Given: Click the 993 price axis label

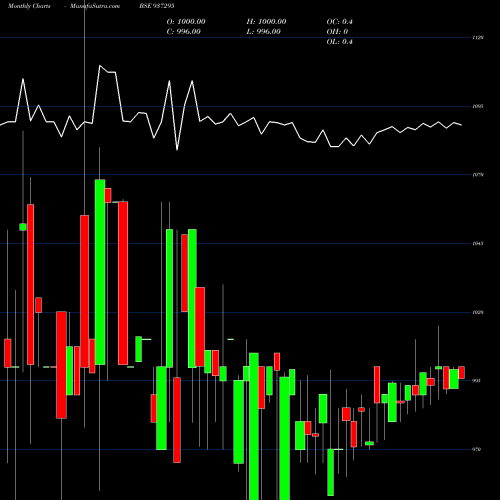Looking at the screenshot, I should coord(477,381).
